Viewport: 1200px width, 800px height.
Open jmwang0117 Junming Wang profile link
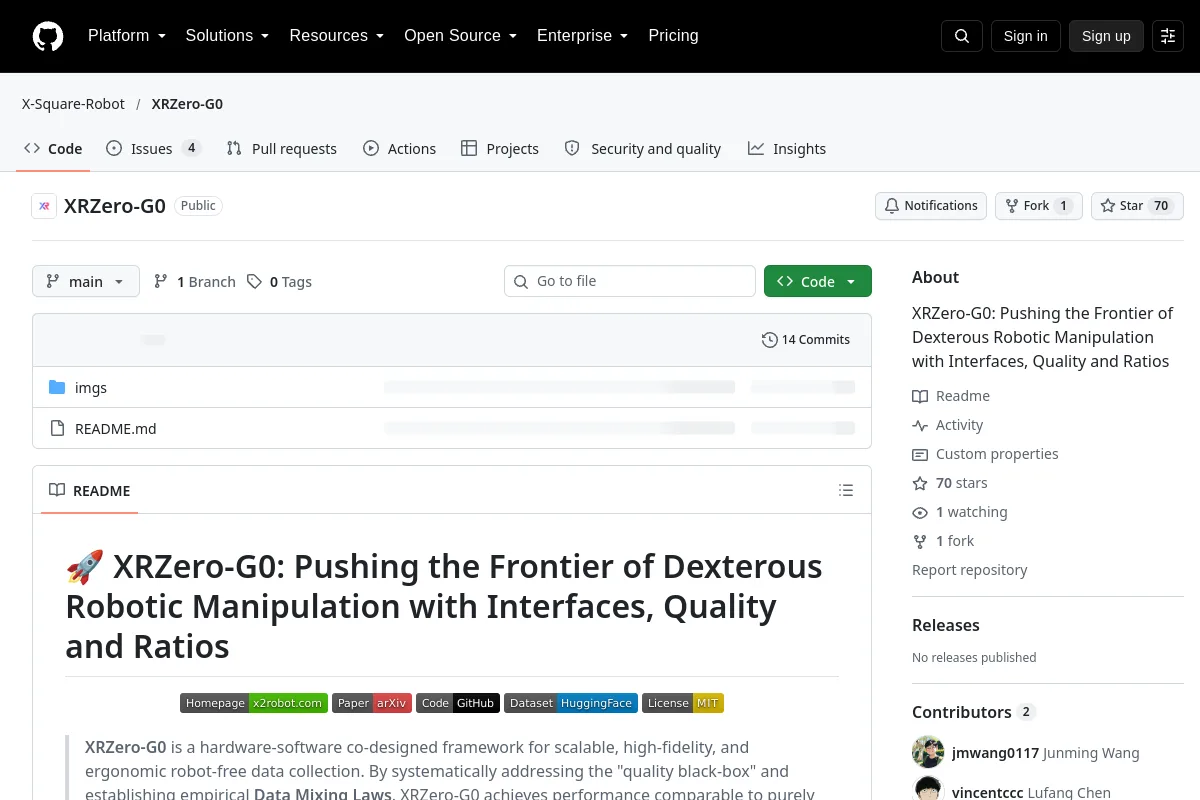[1046, 753]
